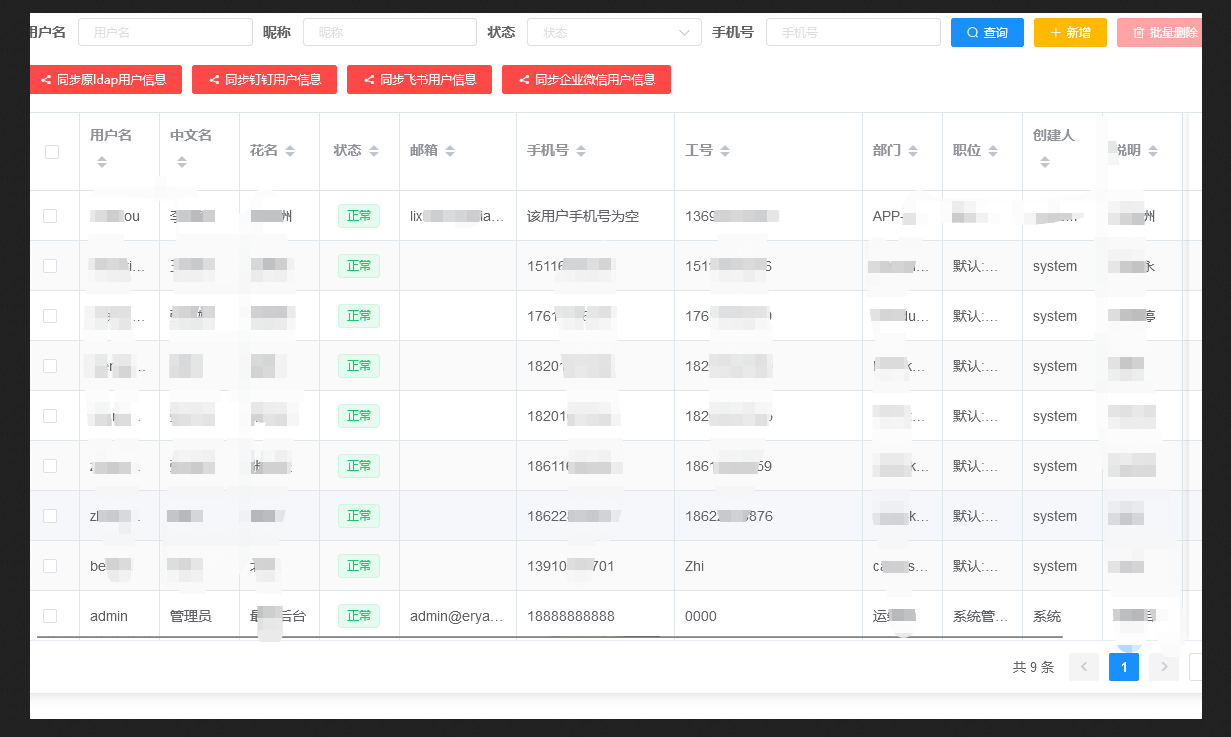Open the 状态 status dropdown
Image resolution: width=1231 pixels, height=737 pixels.
[613, 32]
